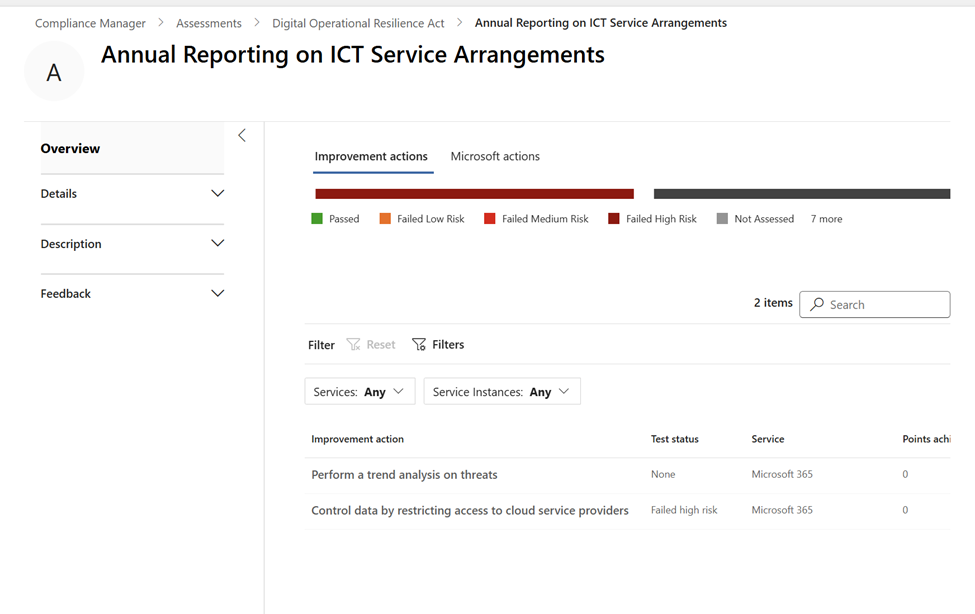Go to Compliance Manager breadcrumb
Image resolution: width=975 pixels, height=614 pixels.
pyautogui.click(x=90, y=22)
